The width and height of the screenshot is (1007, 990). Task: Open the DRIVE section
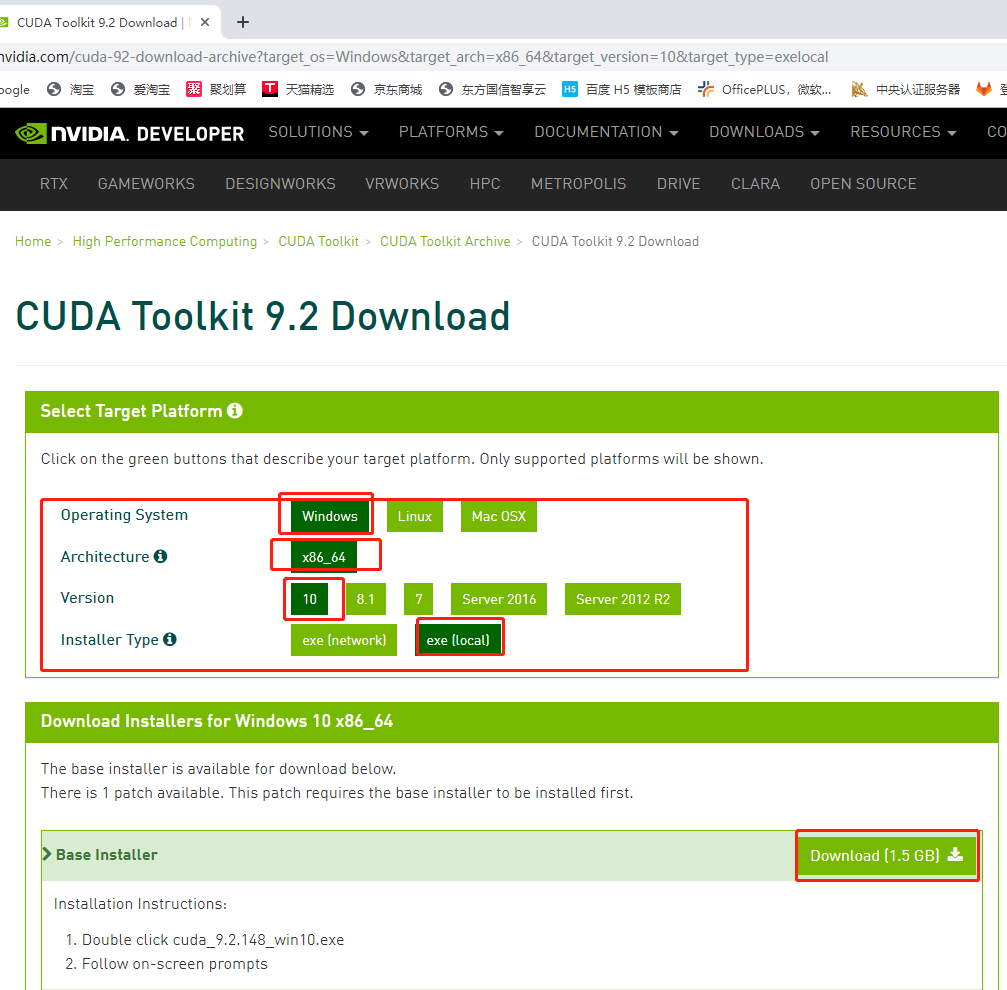(x=678, y=184)
